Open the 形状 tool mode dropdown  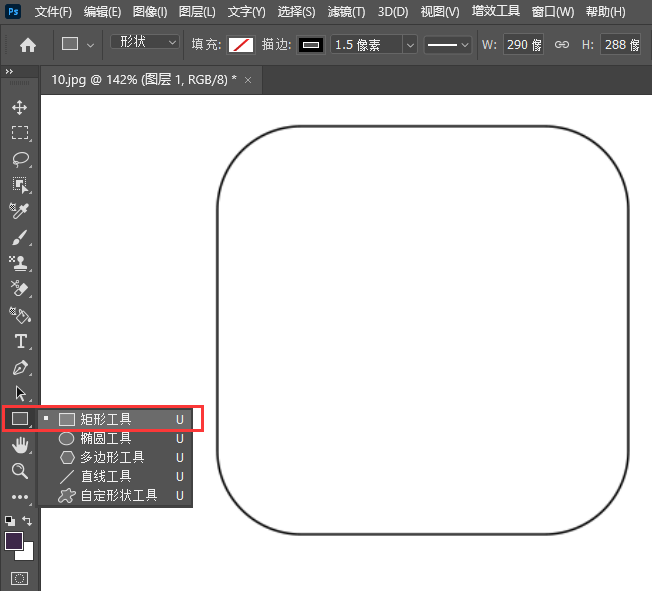click(x=145, y=43)
